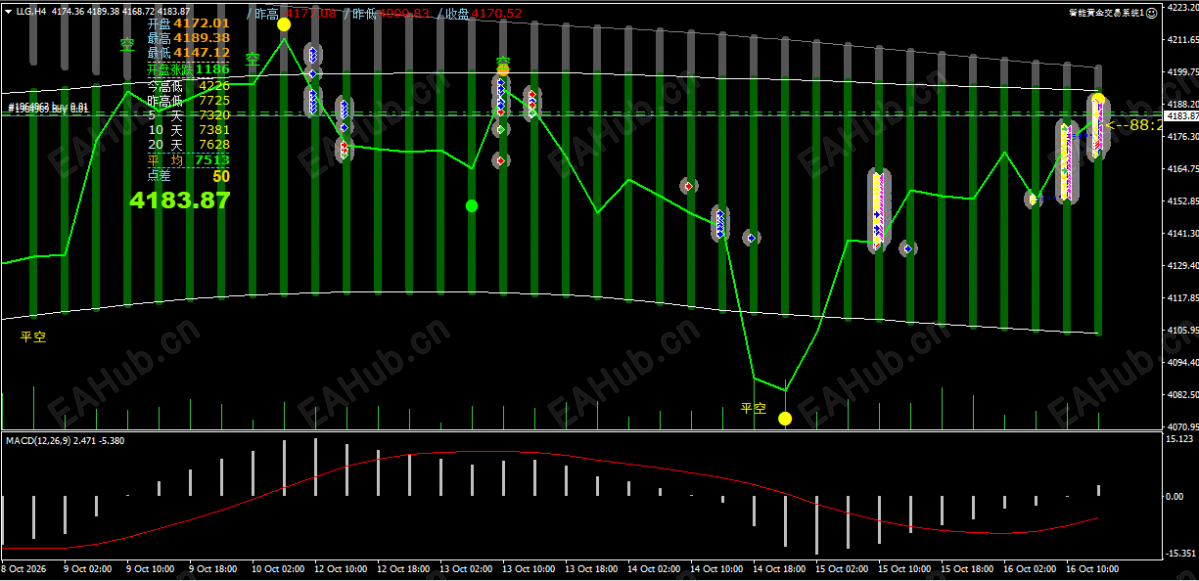Image resolution: width=1199 pixels, height=581 pixels.
Task: Click the yellow dot at the 10 Oct peak
Action: tap(284, 24)
